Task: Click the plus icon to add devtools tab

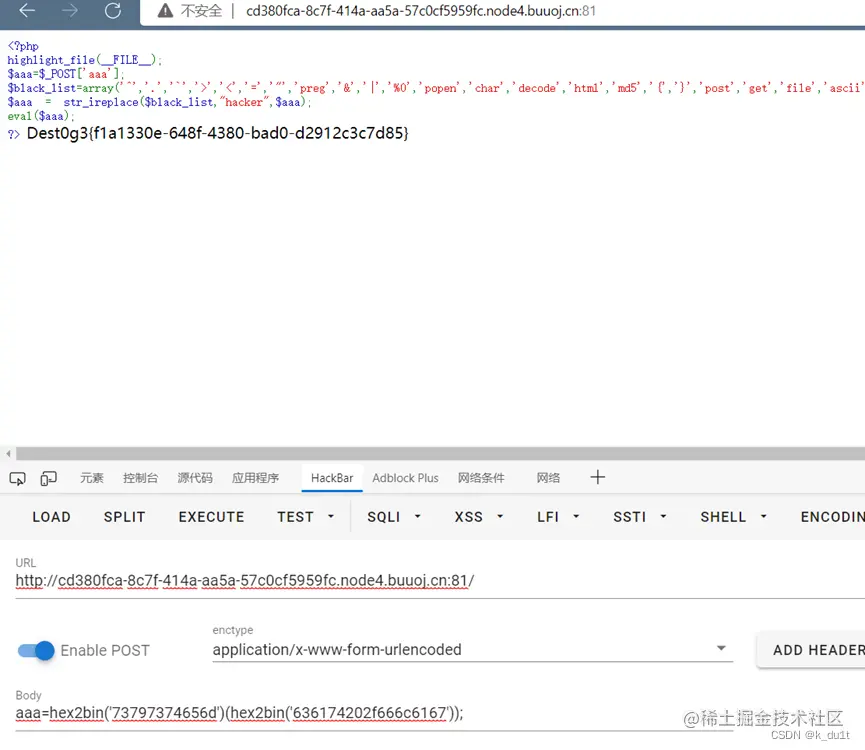Action: click(x=597, y=477)
